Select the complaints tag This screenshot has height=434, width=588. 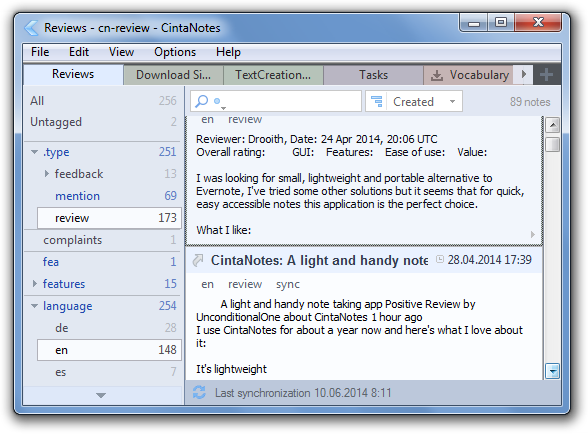coord(103,240)
